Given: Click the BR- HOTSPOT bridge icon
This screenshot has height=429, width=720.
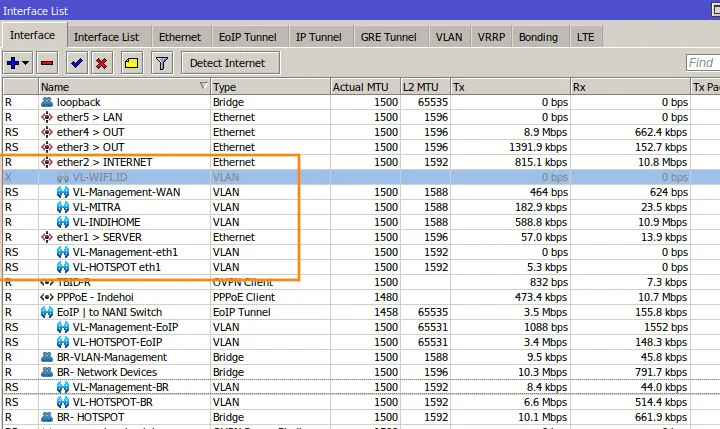Looking at the screenshot, I should coord(47,417).
